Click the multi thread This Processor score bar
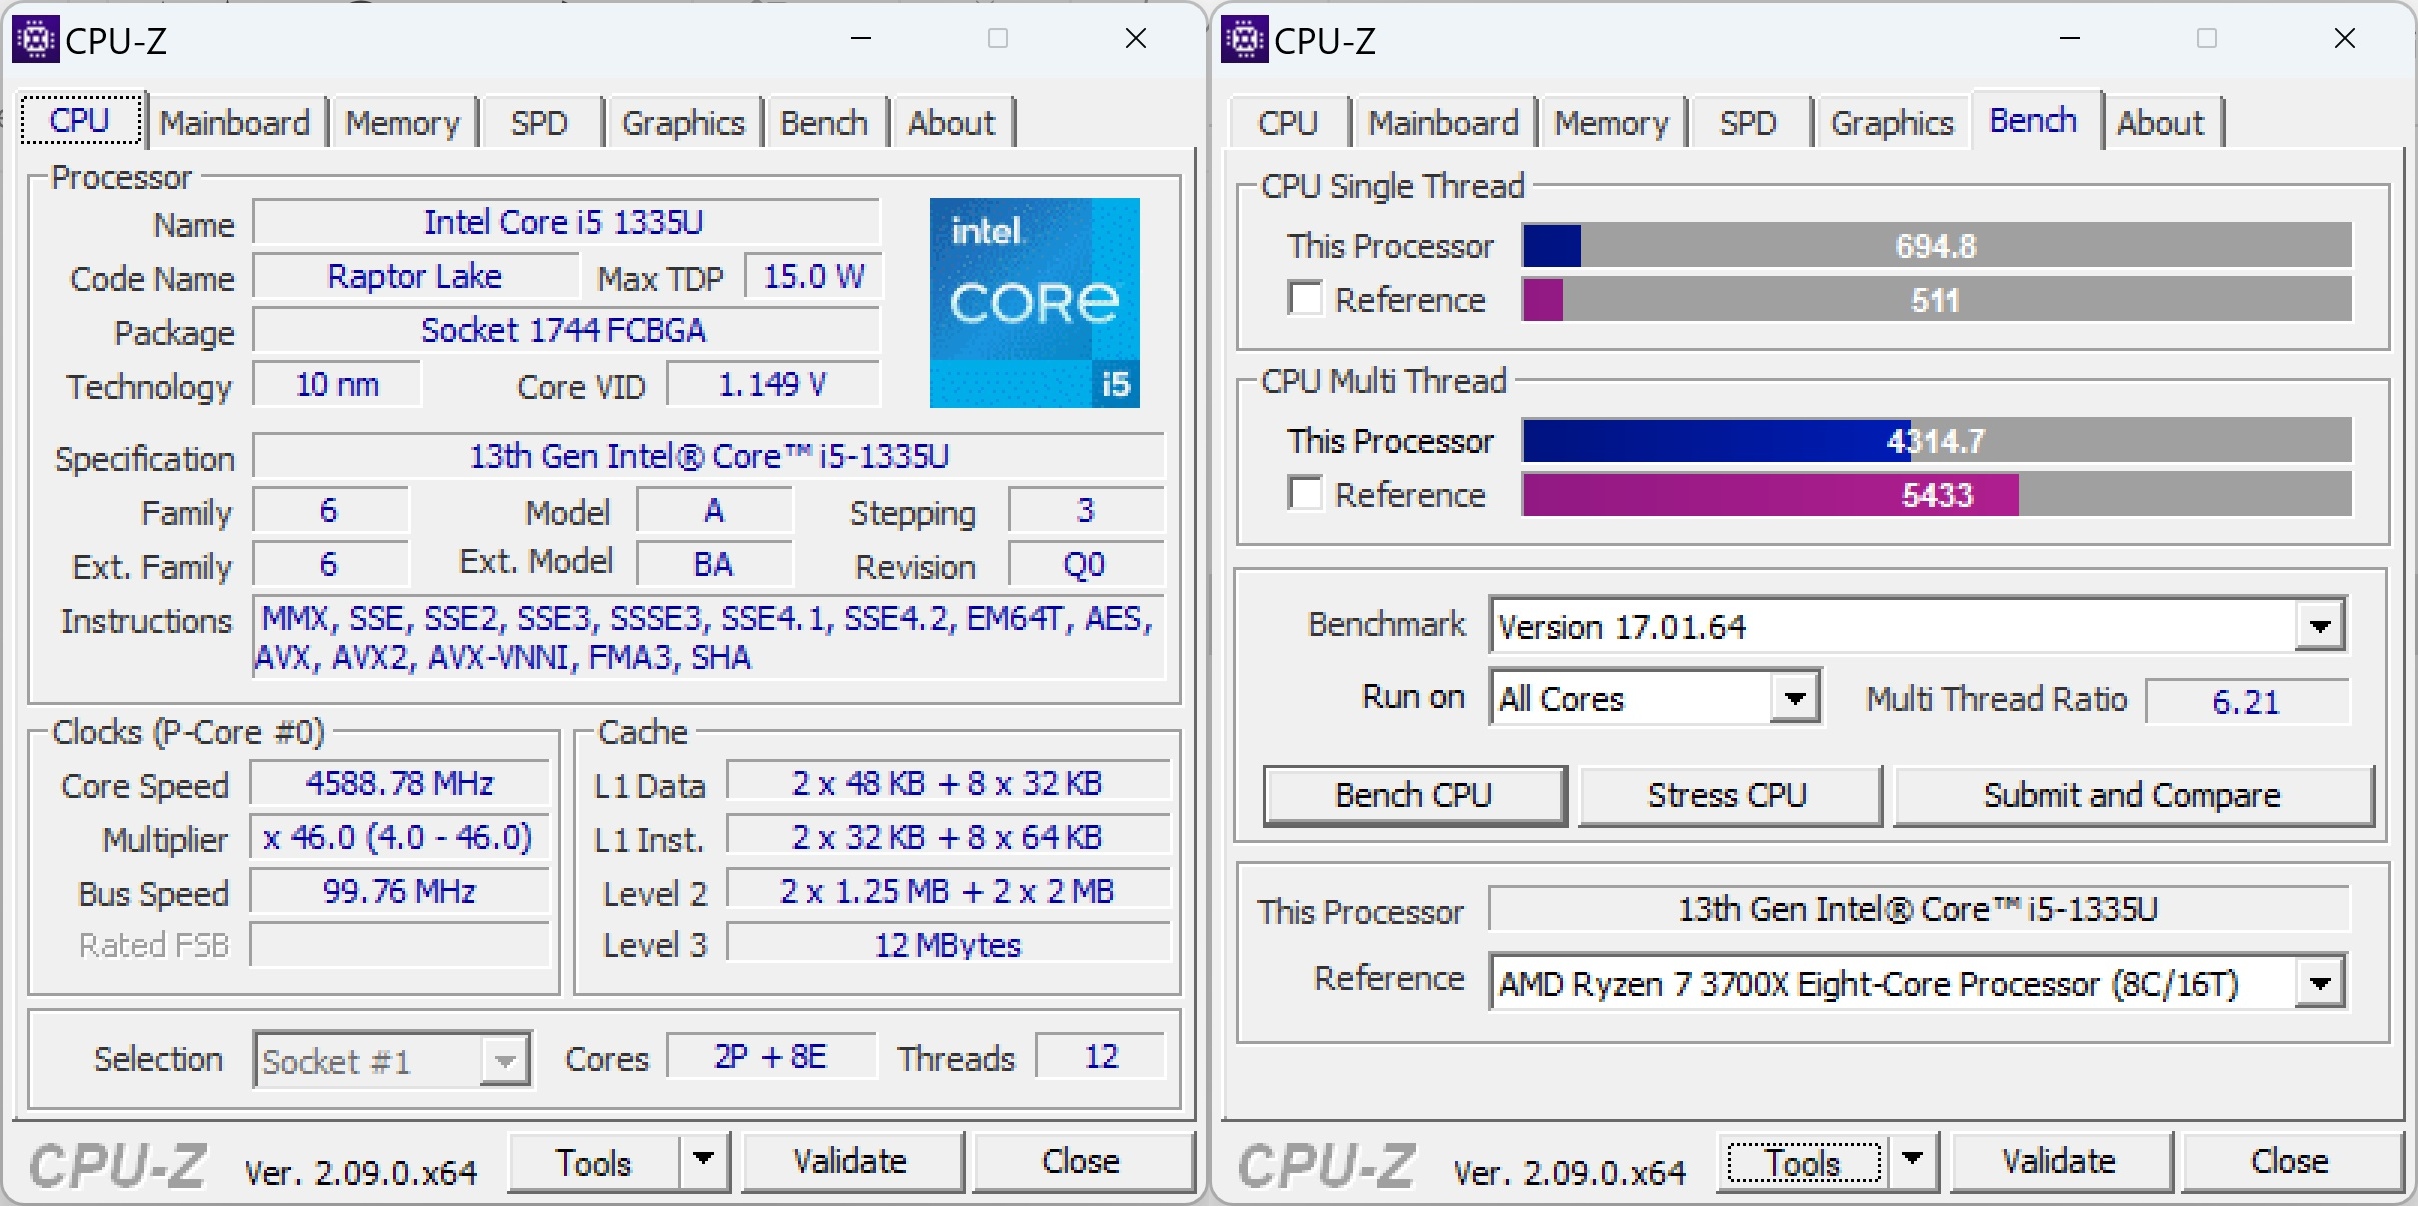Image resolution: width=2418 pixels, height=1206 pixels. point(1936,441)
